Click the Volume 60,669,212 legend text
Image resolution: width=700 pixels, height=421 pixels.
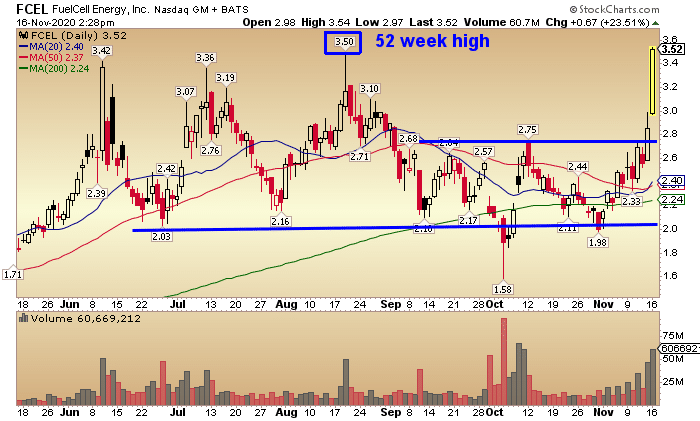[86, 318]
